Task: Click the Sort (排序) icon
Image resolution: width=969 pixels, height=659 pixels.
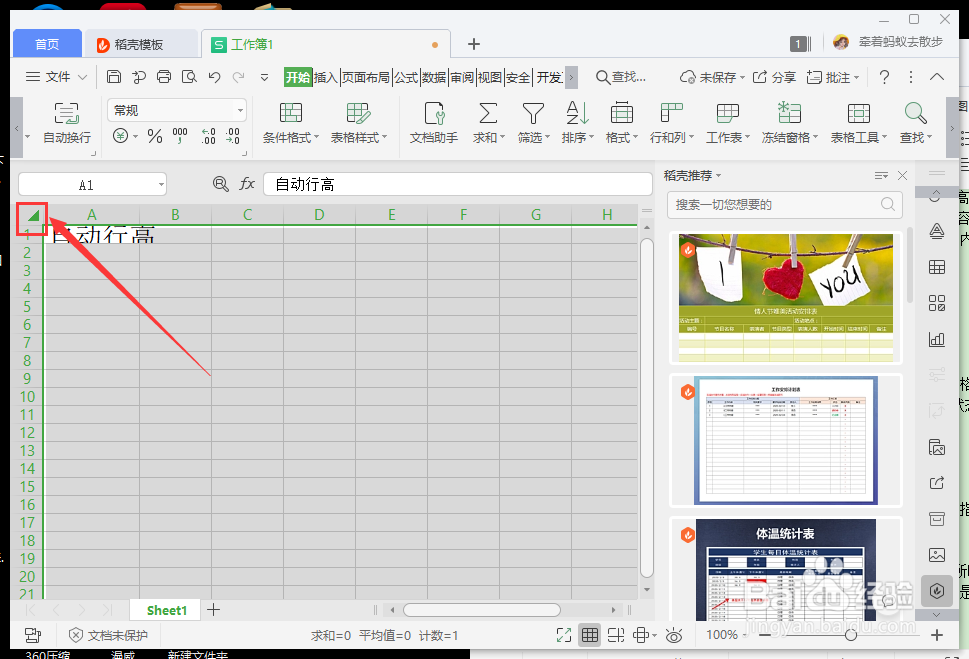Action: coord(577,113)
